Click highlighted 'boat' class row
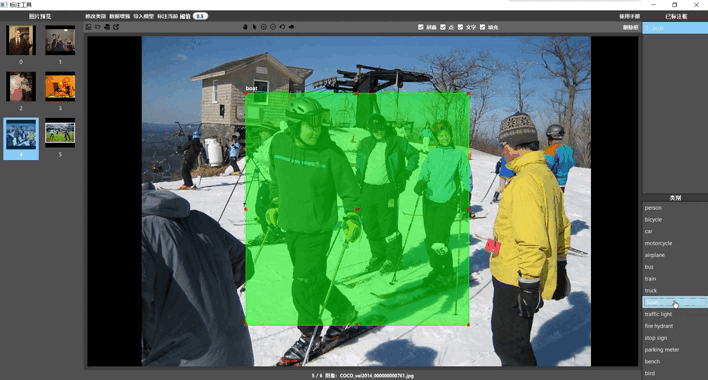708x380 pixels. [x=675, y=302]
